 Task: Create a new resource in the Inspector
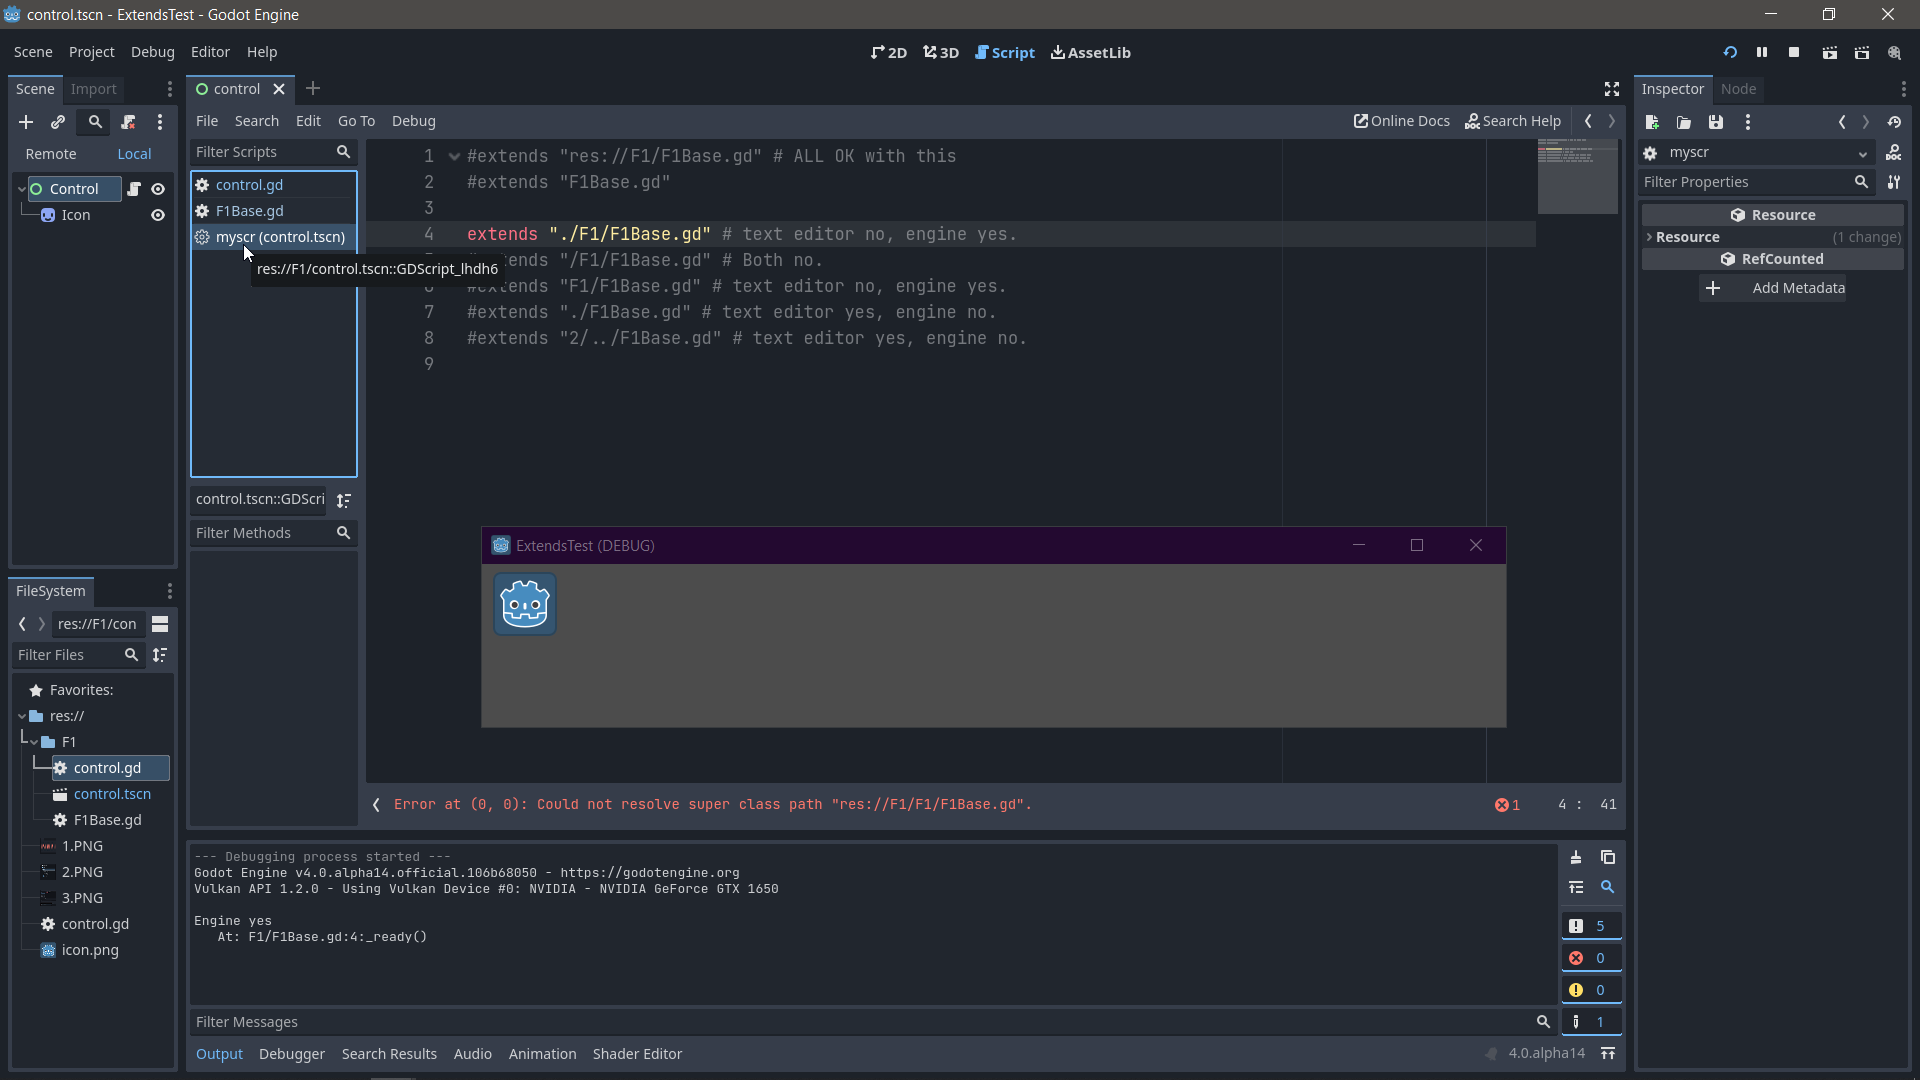click(1652, 122)
